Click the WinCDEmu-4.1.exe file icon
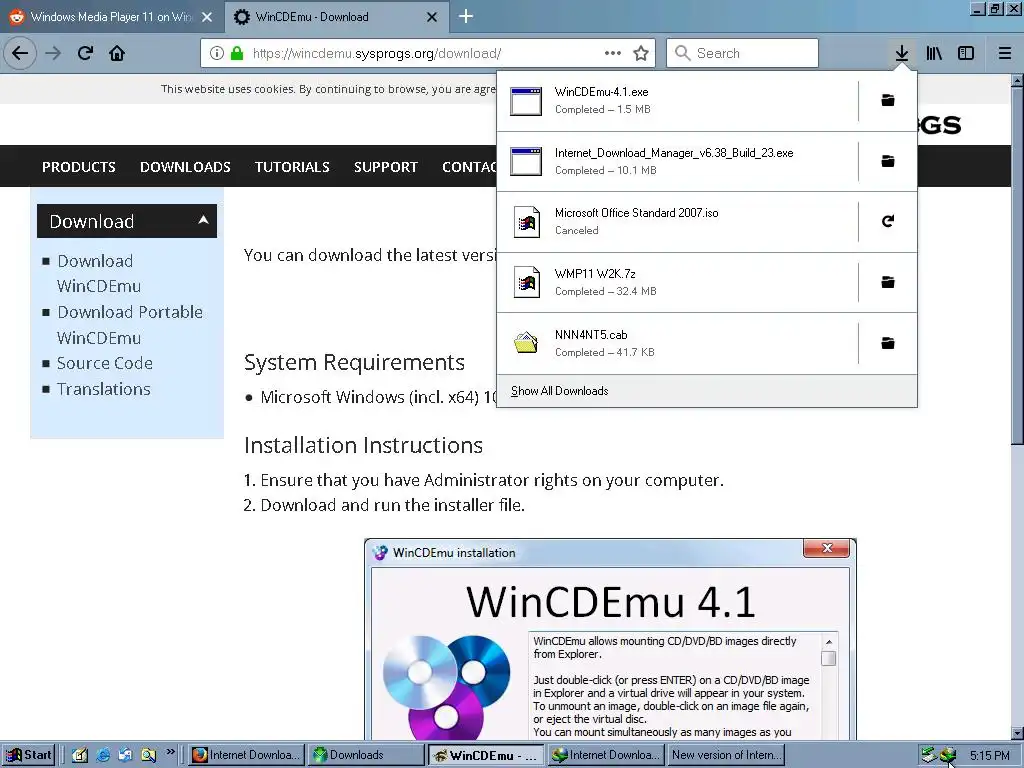Viewport: 1024px width, 768px height. [x=526, y=101]
